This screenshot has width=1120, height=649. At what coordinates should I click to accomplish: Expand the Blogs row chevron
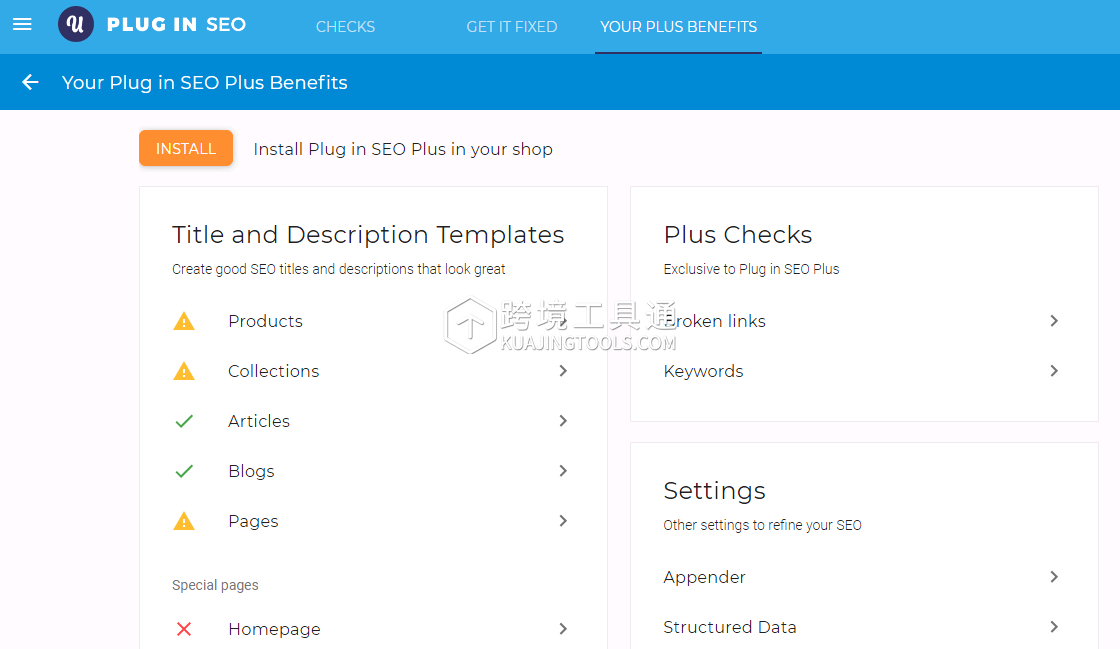(563, 471)
